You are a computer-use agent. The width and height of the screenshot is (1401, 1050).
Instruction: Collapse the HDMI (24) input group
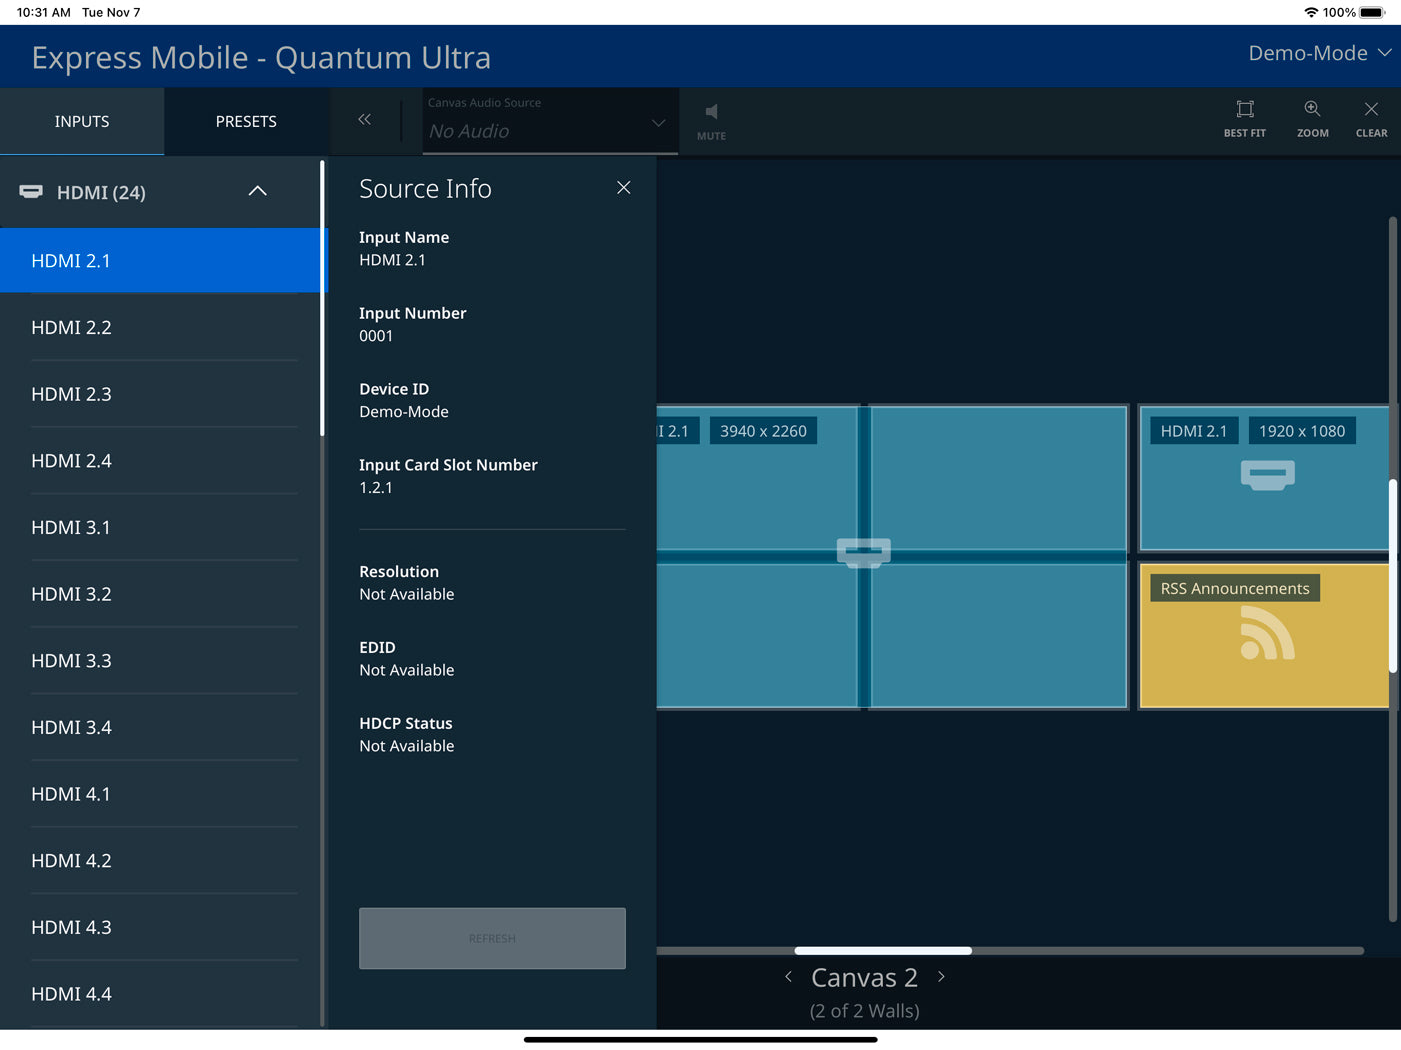(x=257, y=191)
